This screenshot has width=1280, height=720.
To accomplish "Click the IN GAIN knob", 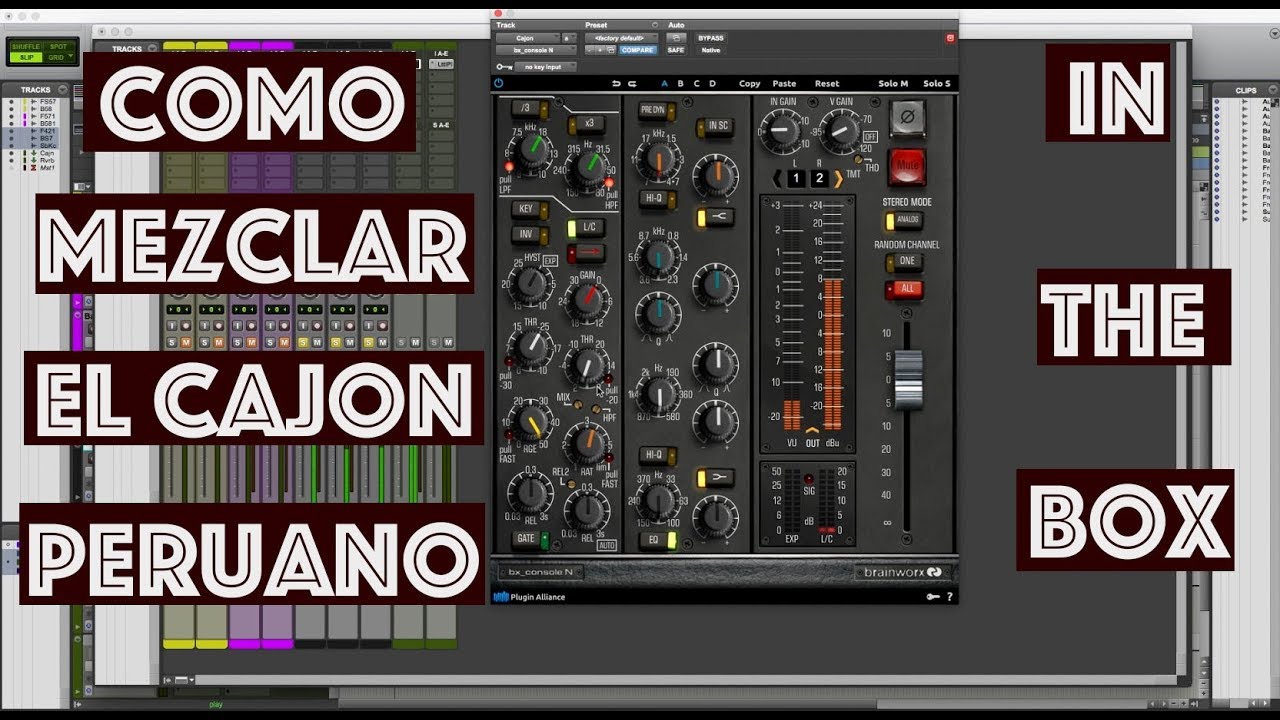I will coord(782,131).
